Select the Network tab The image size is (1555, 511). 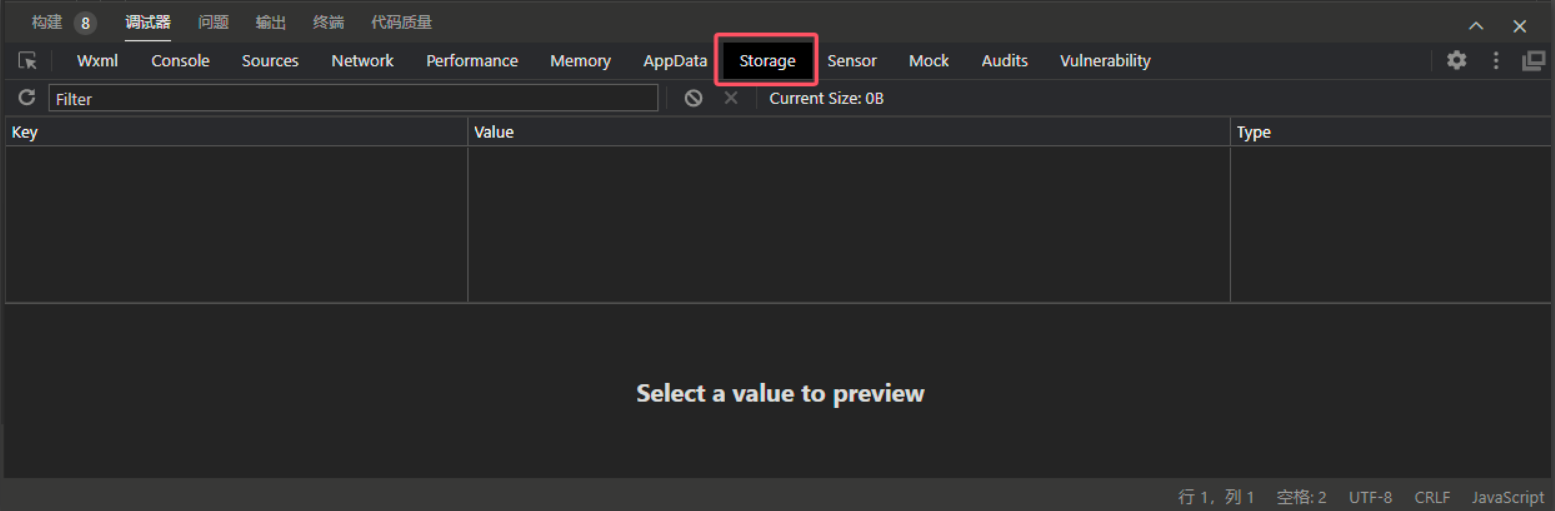[362, 61]
